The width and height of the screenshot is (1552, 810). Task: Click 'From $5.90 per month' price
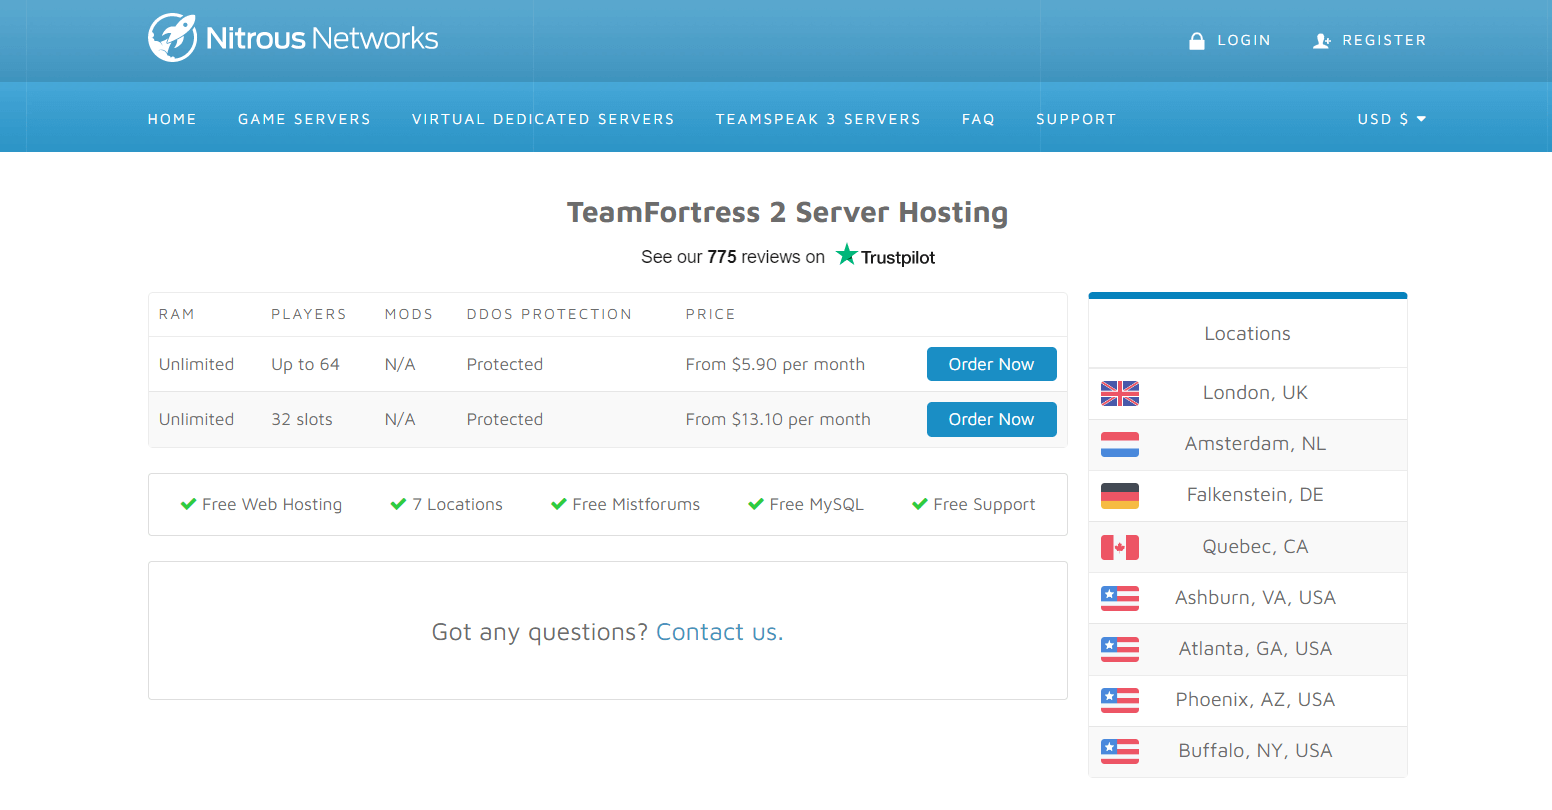click(x=775, y=364)
